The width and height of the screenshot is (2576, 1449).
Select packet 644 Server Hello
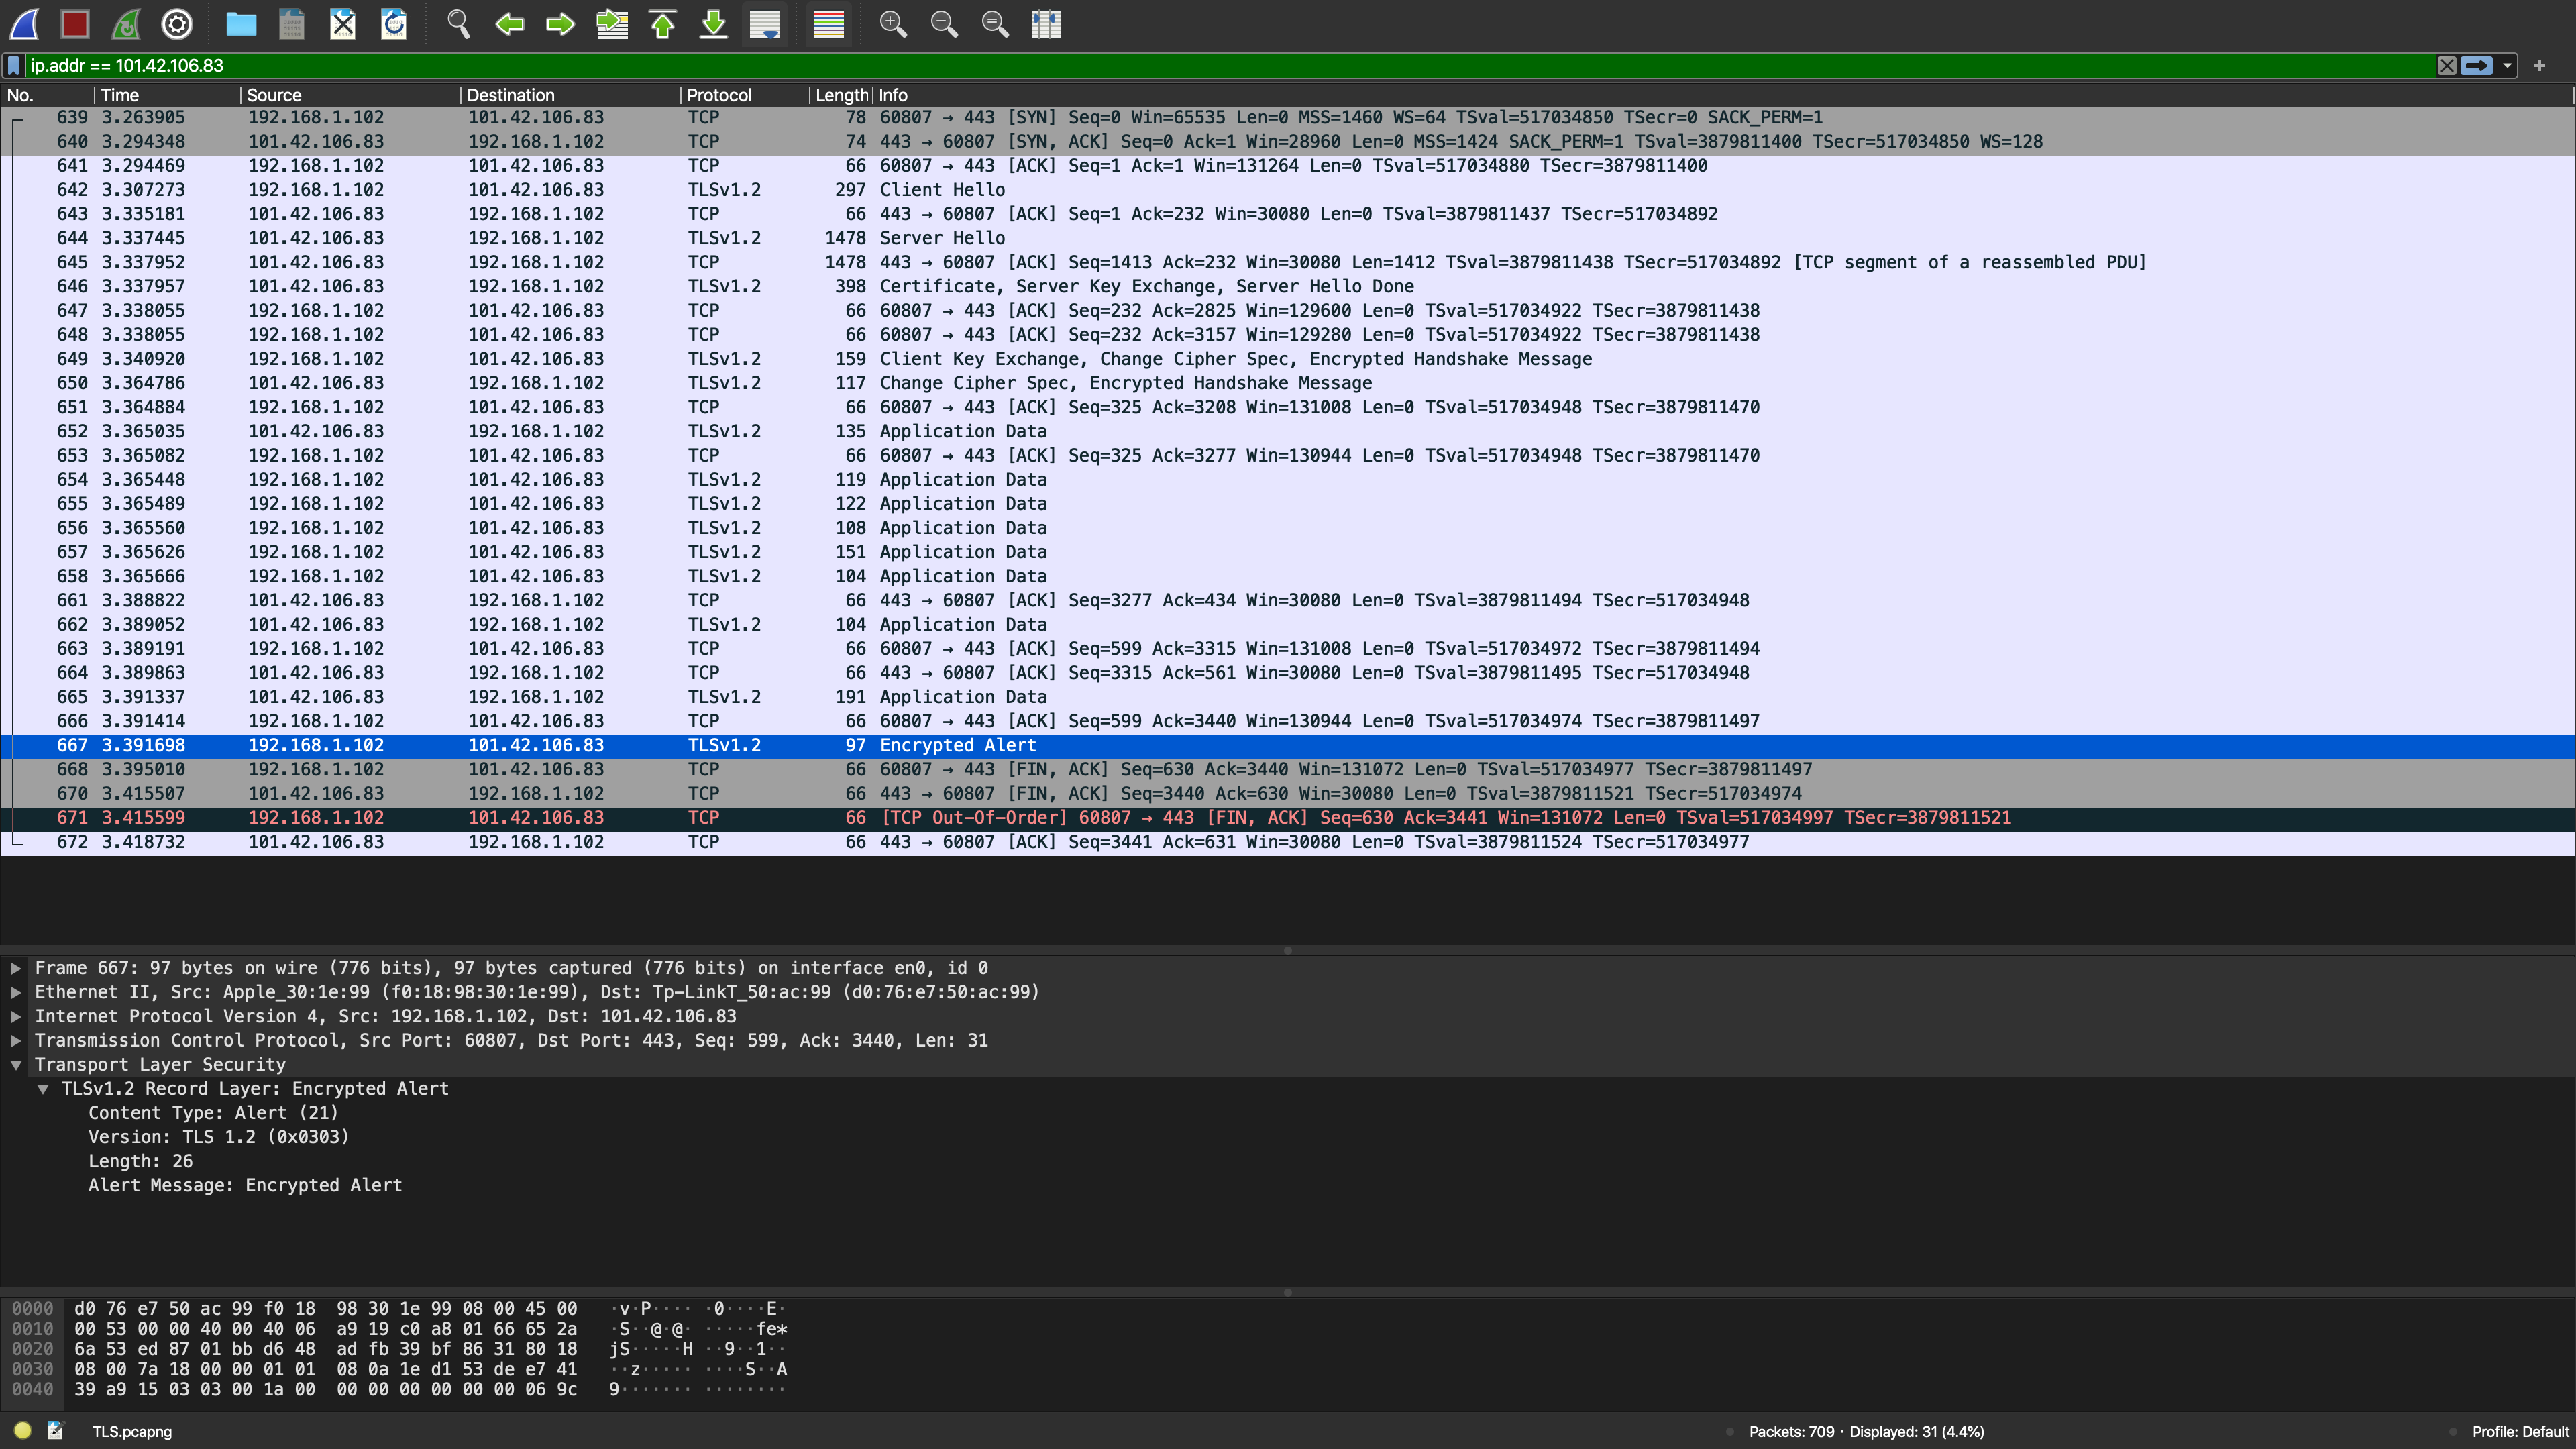click(x=1288, y=238)
